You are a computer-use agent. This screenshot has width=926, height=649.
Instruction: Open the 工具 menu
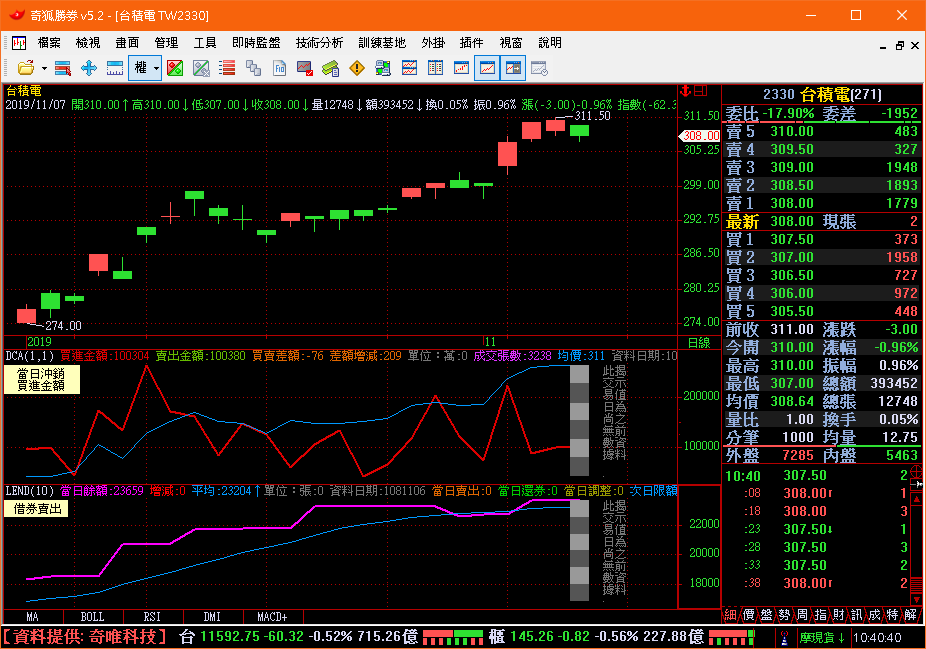click(x=205, y=43)
